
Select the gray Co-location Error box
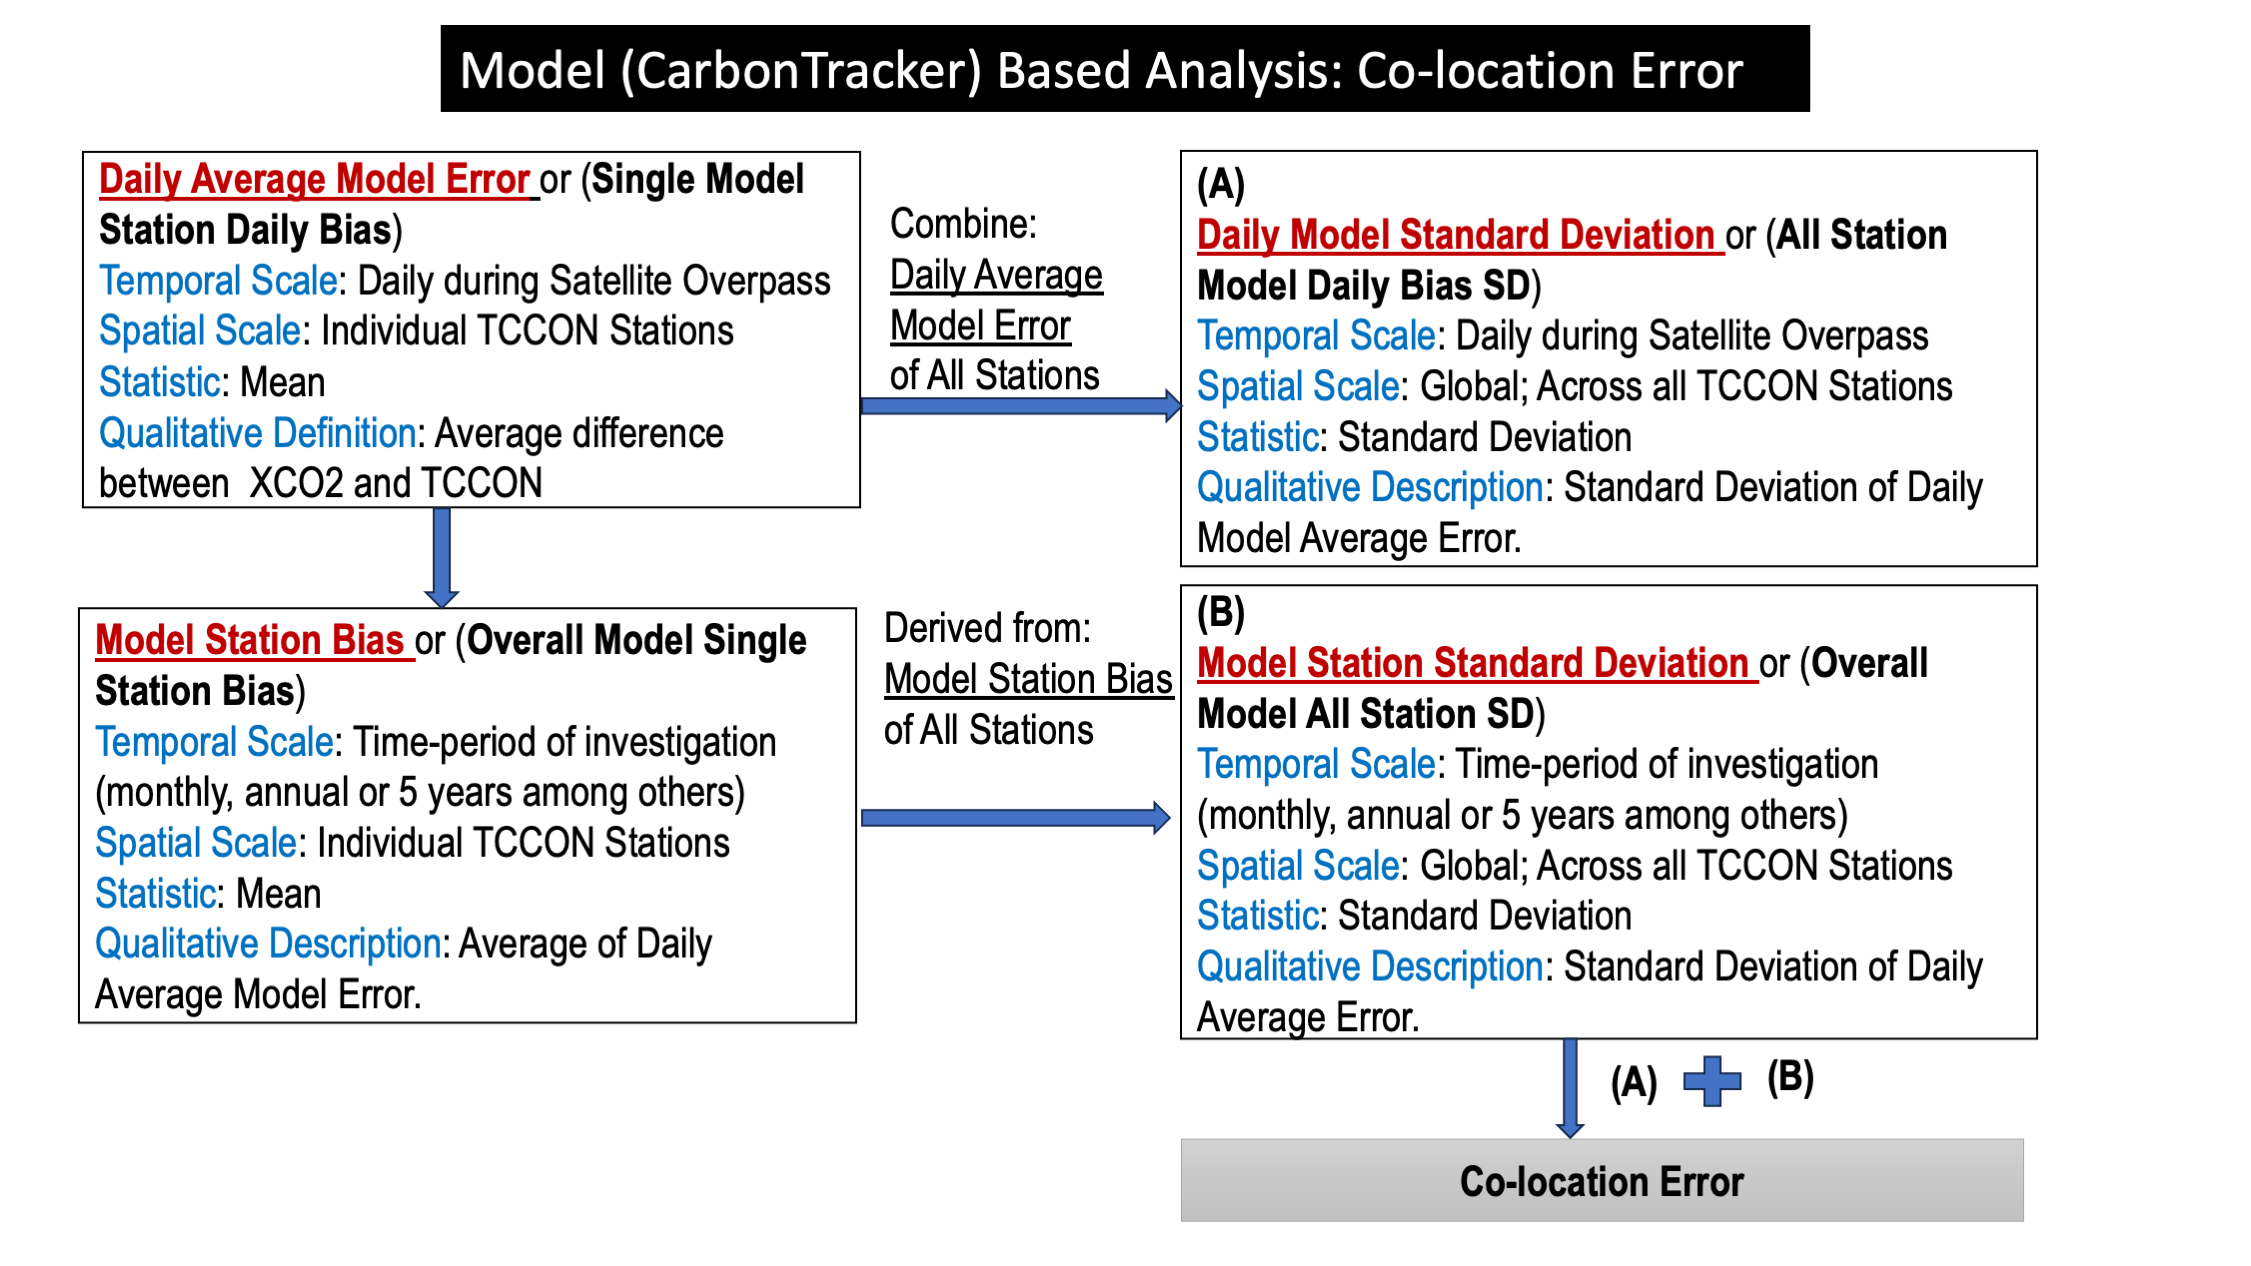1601,1181
